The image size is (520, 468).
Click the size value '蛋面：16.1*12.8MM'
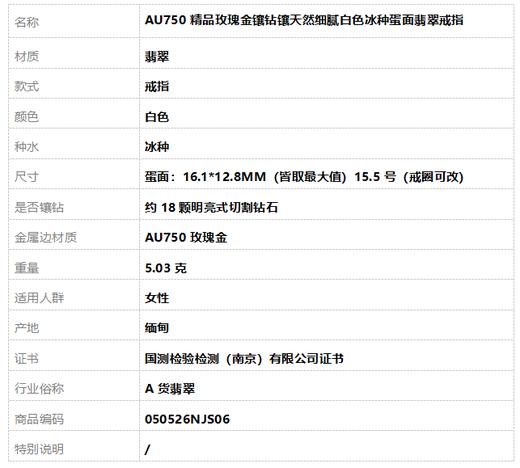205,177
